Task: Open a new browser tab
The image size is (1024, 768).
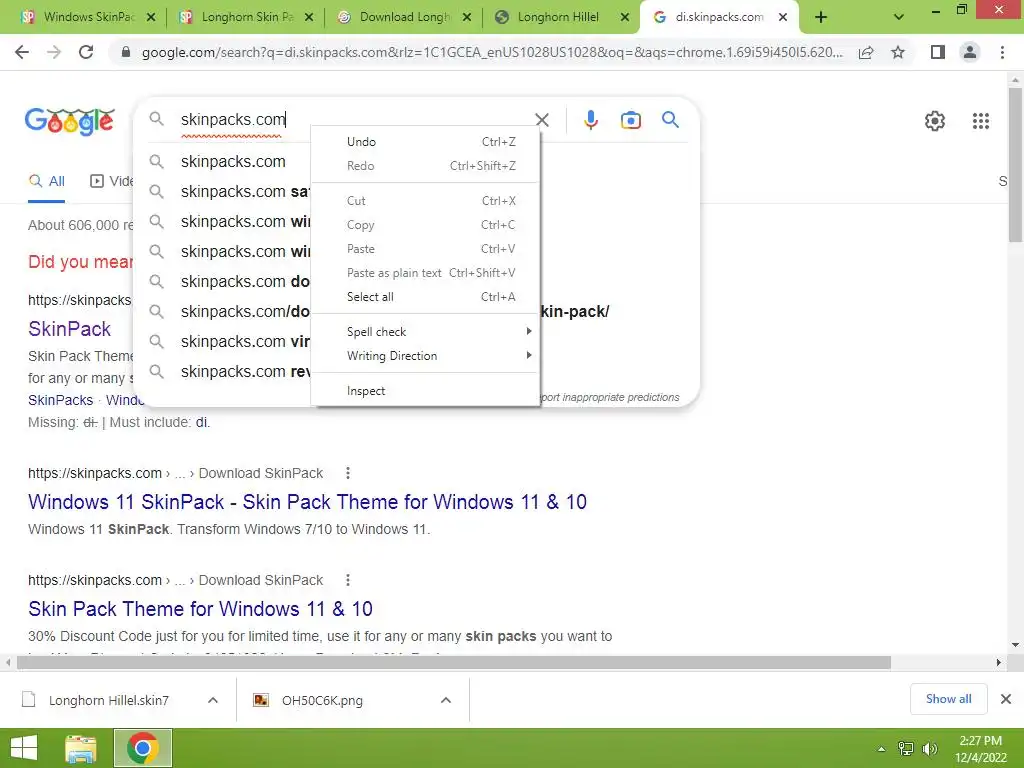Action: 821,18
